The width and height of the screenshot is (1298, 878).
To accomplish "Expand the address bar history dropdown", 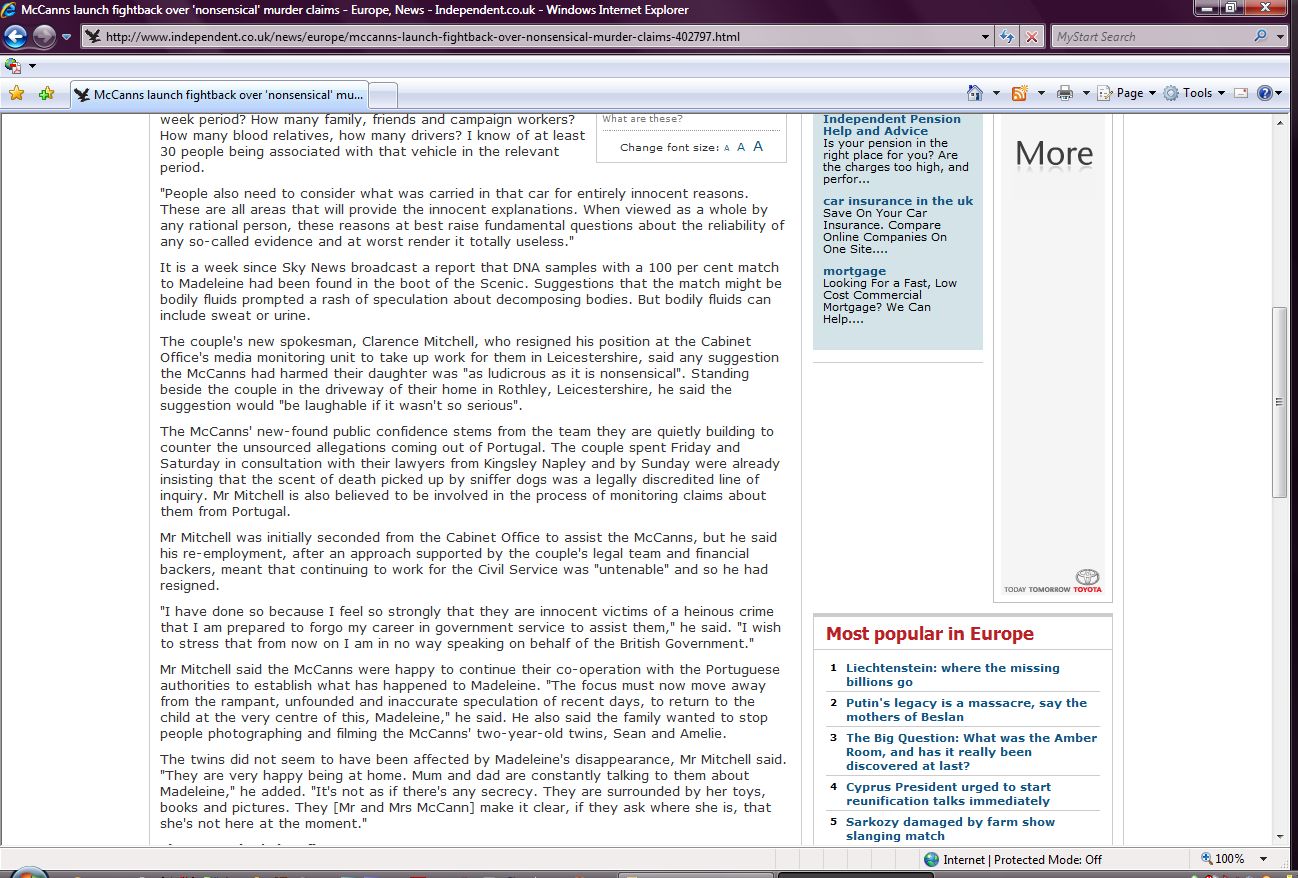I will 987,37.
